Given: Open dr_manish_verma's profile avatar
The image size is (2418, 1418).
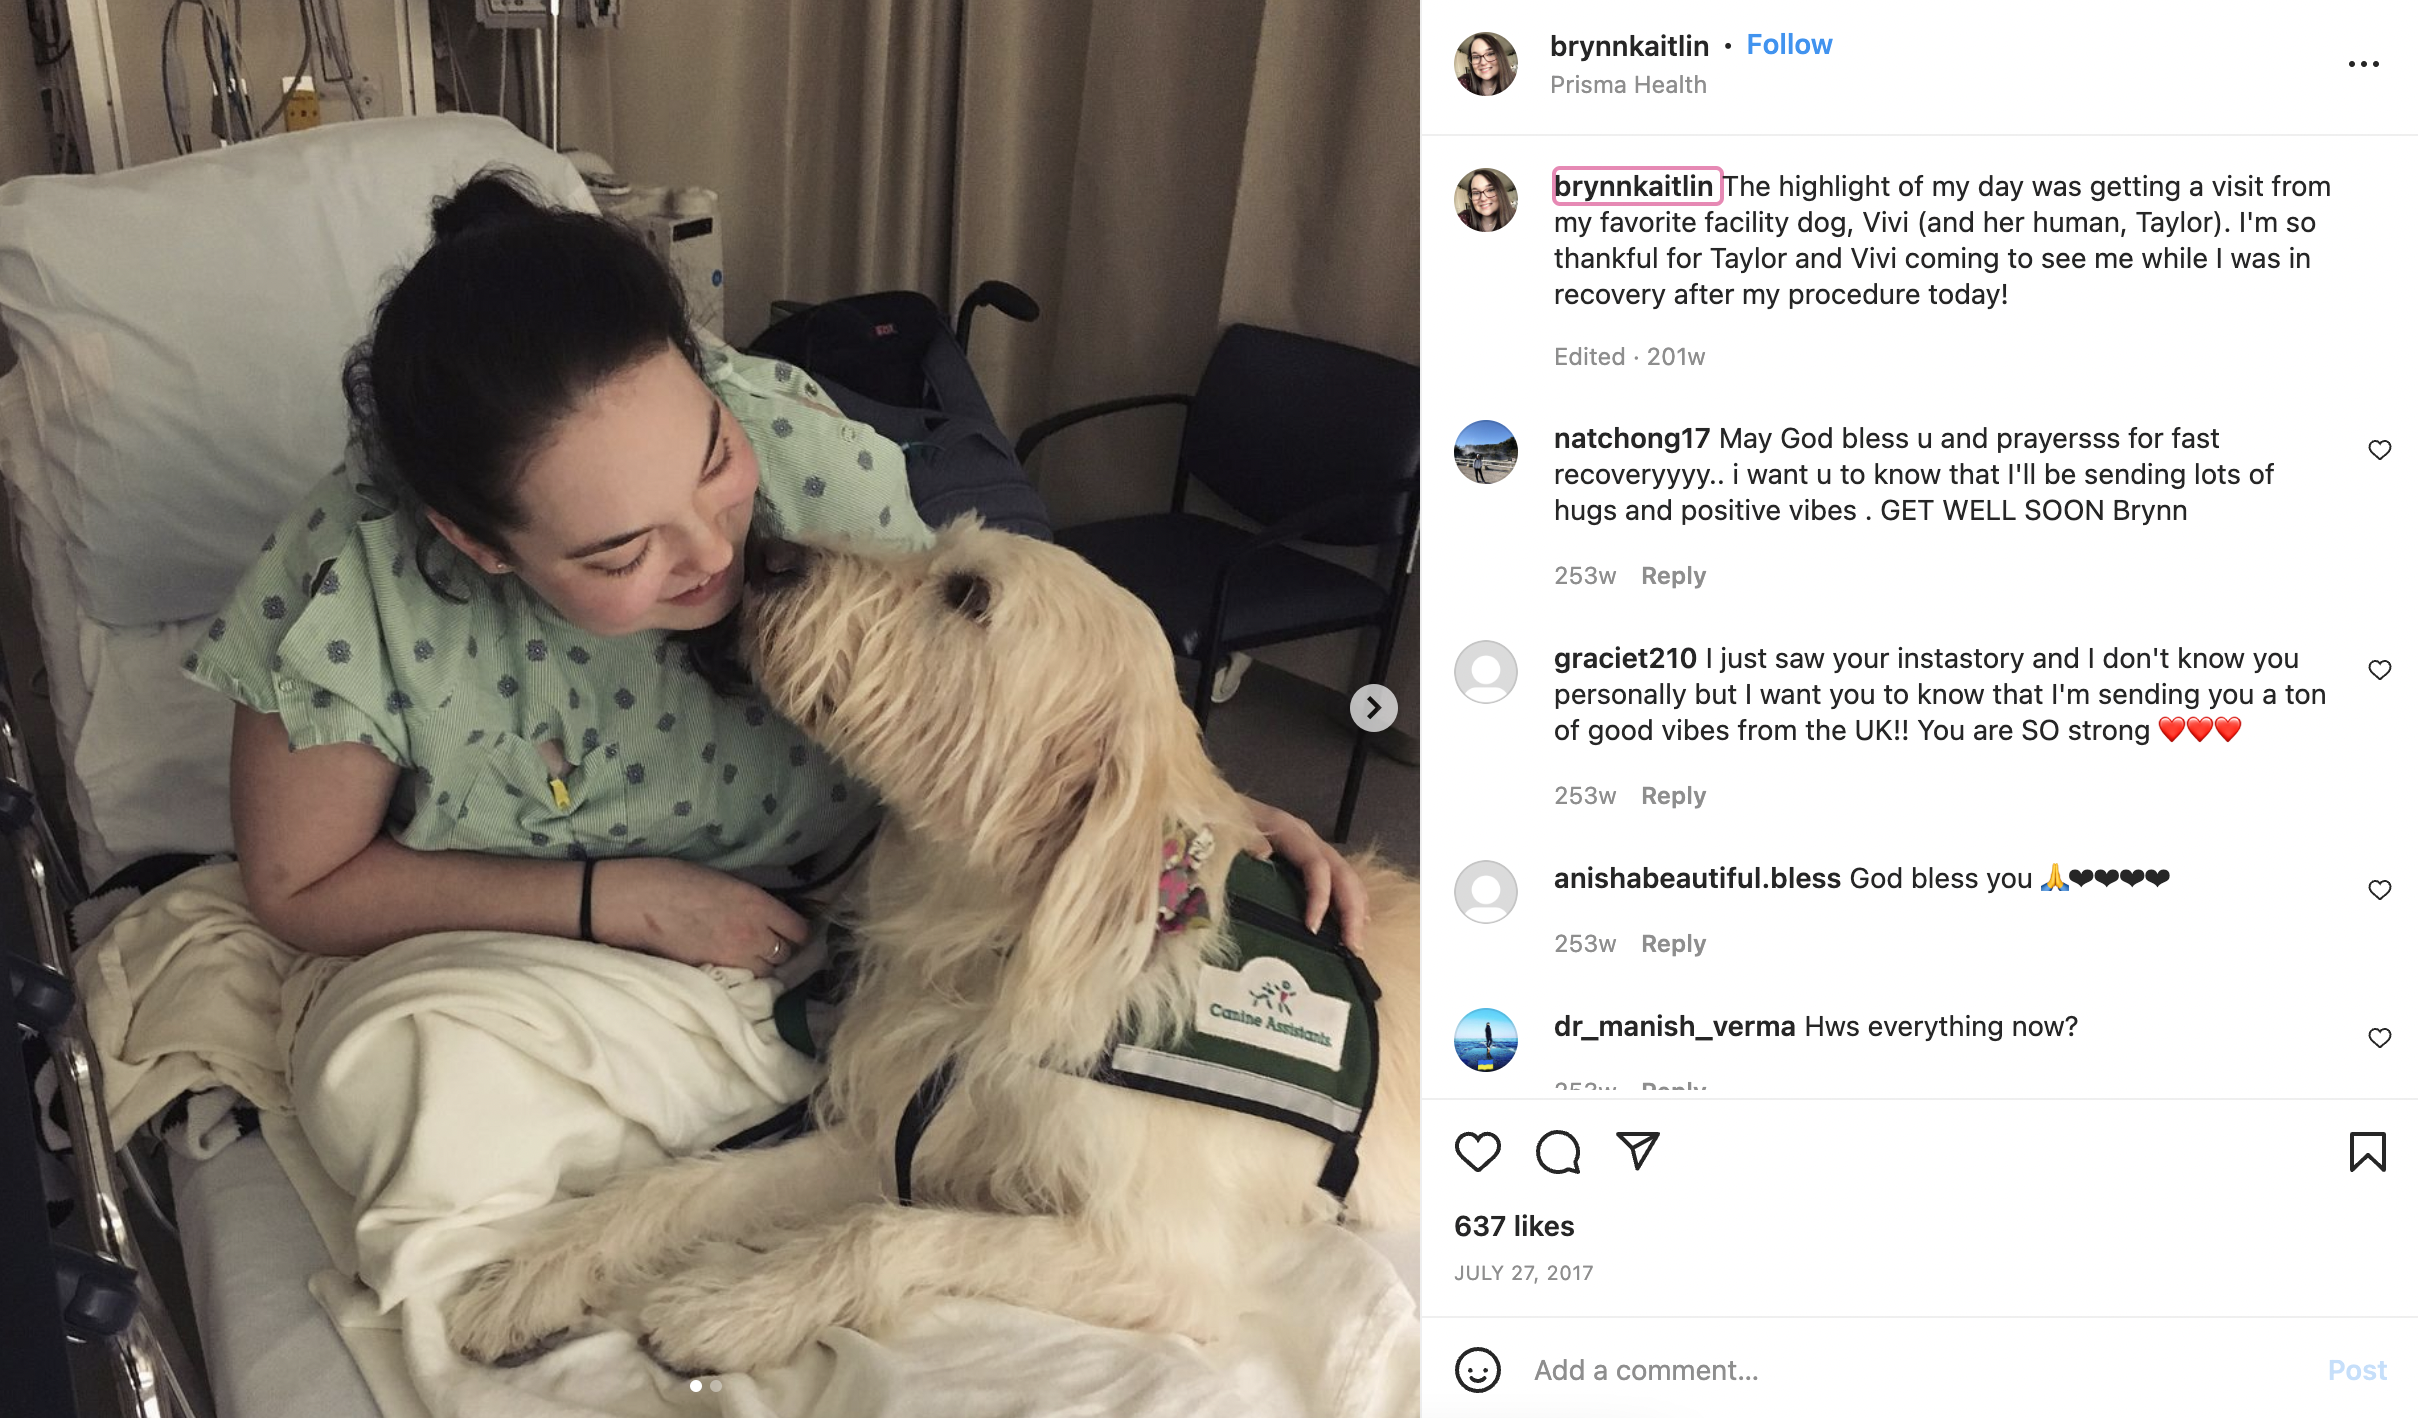Looking at the screenshot, I should coord(1485,1040).
